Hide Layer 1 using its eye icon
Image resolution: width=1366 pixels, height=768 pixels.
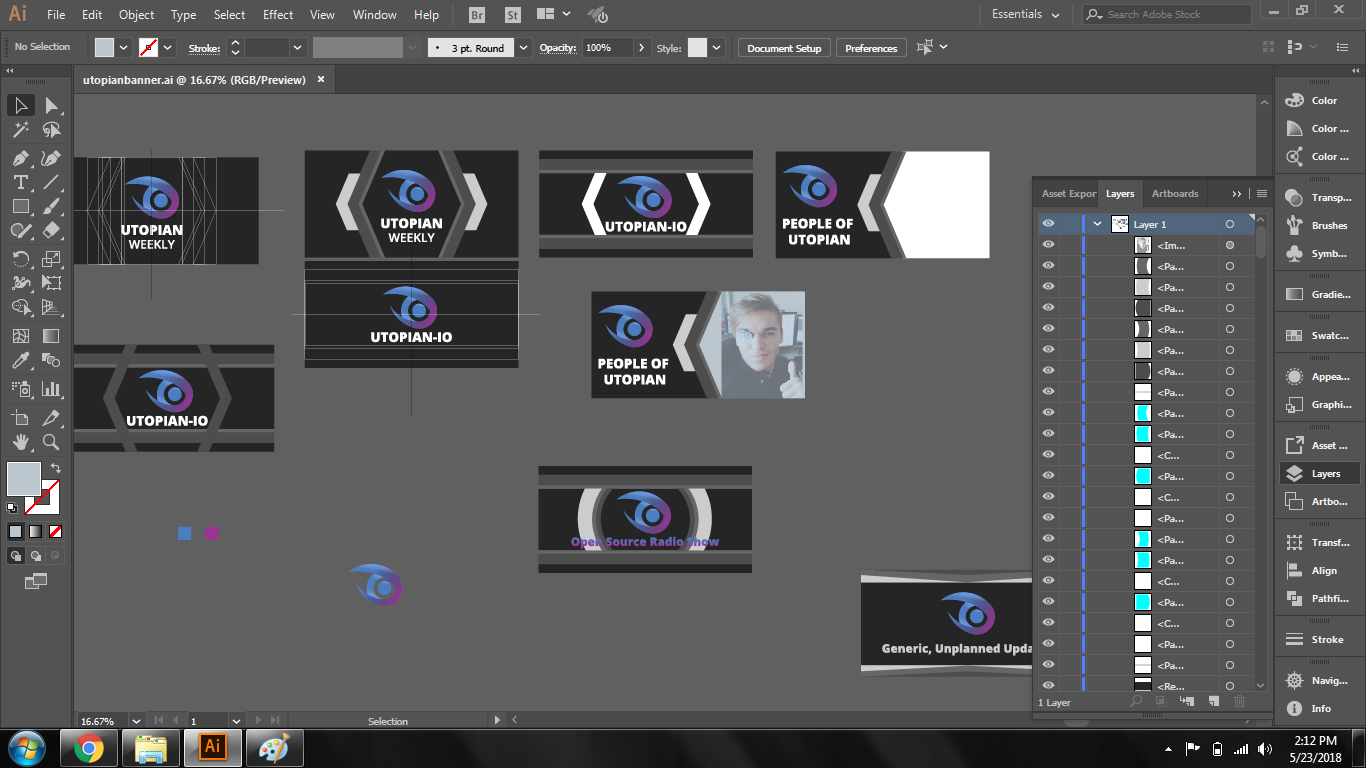point(1048,224)
